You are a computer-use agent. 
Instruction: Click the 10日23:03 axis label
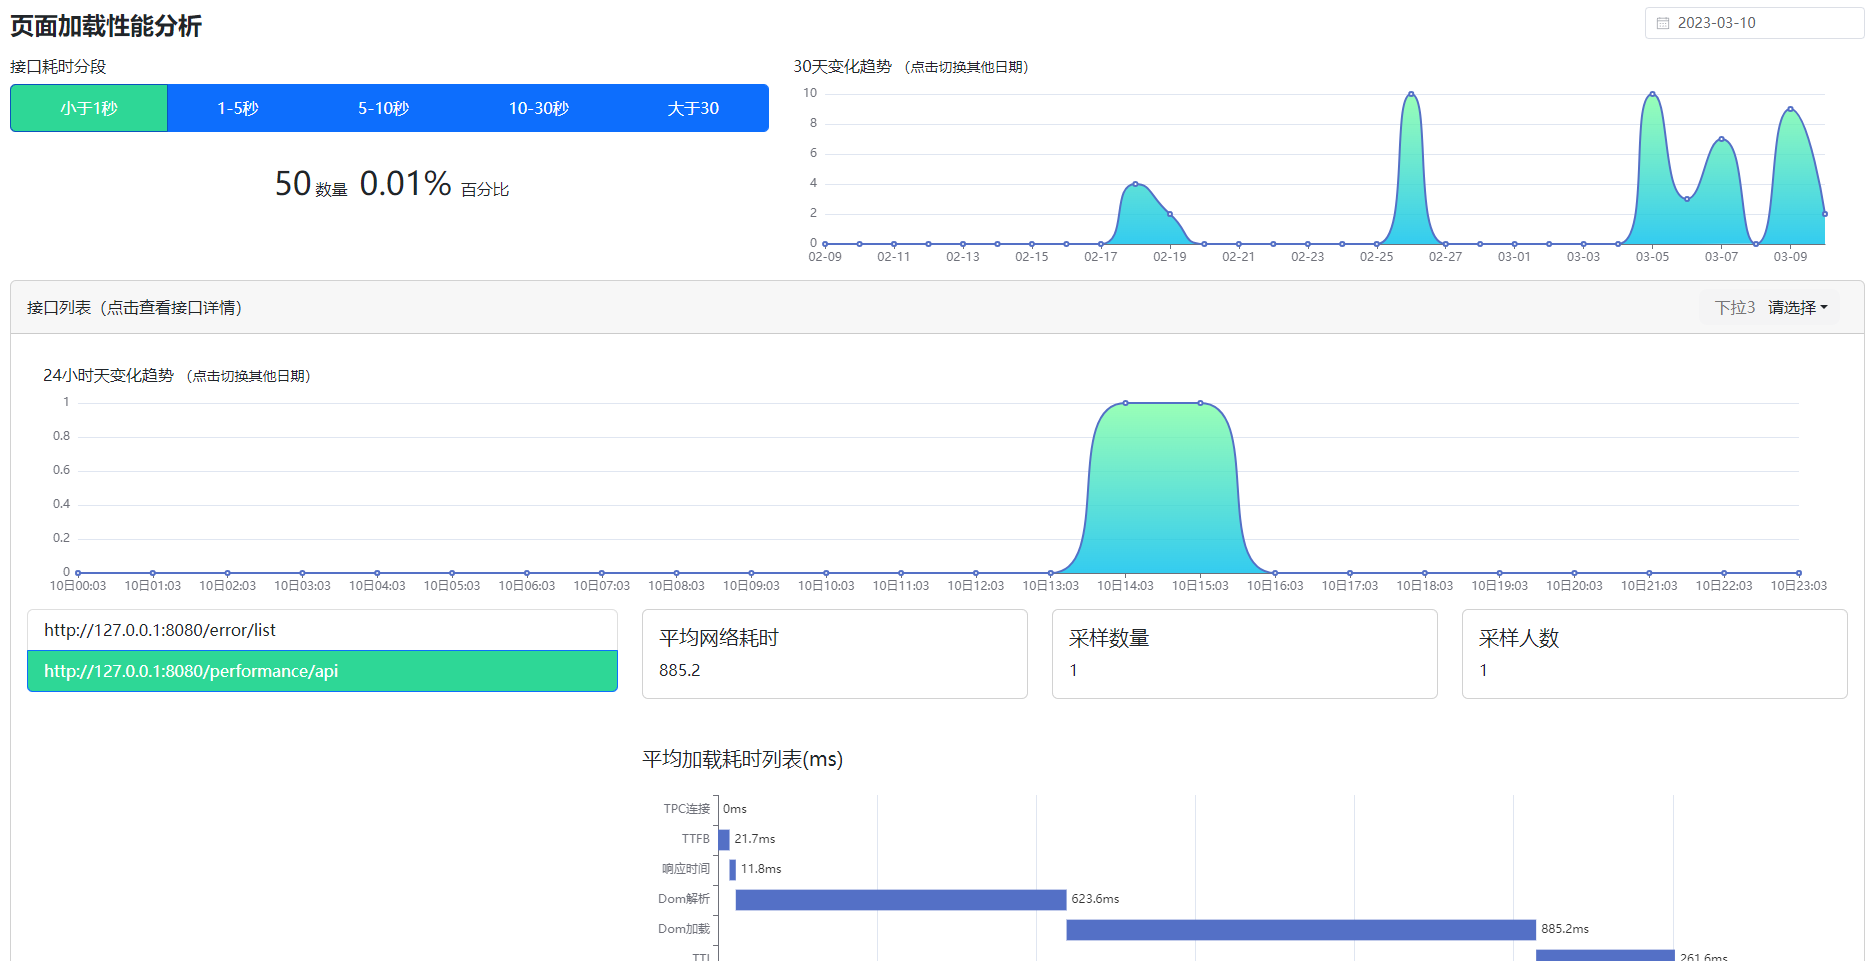[x=1798, y=586]
